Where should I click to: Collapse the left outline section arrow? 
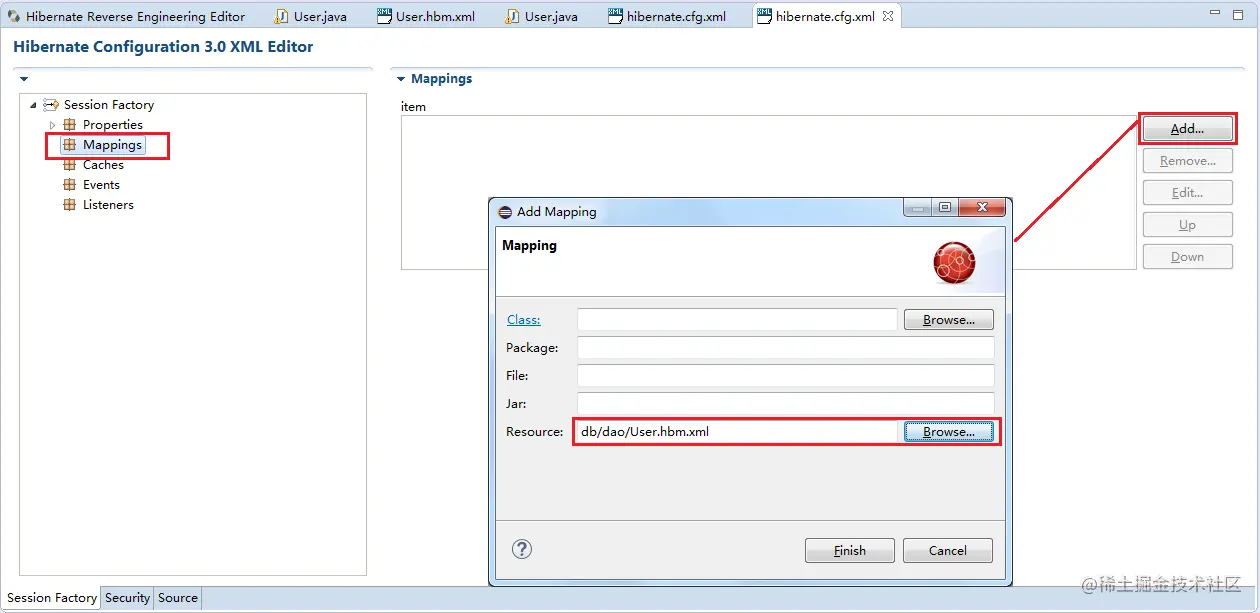tap(24, 79)
